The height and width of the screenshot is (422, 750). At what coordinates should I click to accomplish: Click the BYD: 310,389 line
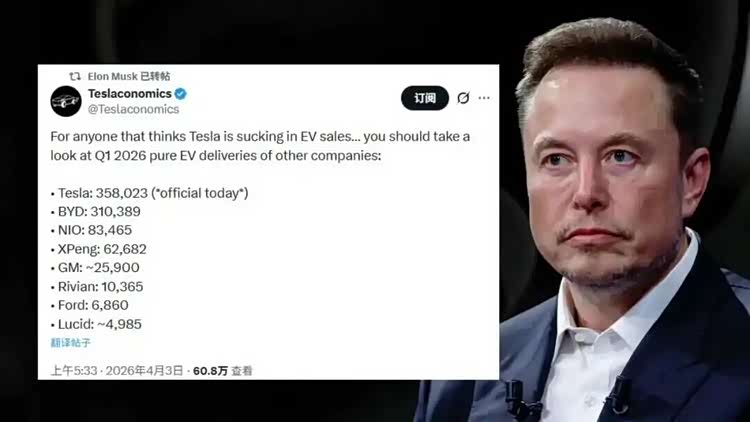point(96,212)
